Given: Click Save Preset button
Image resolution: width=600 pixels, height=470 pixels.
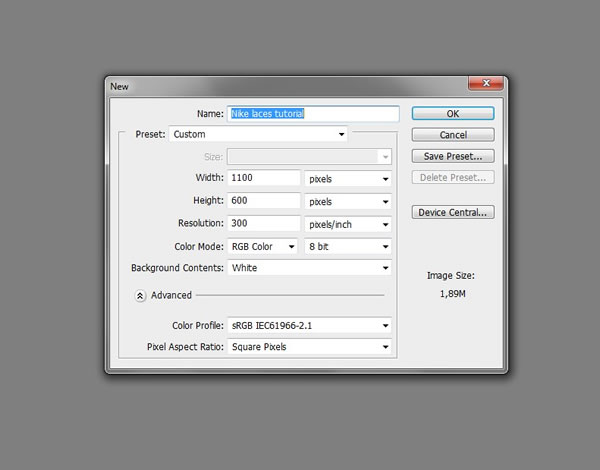Looking at the screenshot, I should pos(453,156).
